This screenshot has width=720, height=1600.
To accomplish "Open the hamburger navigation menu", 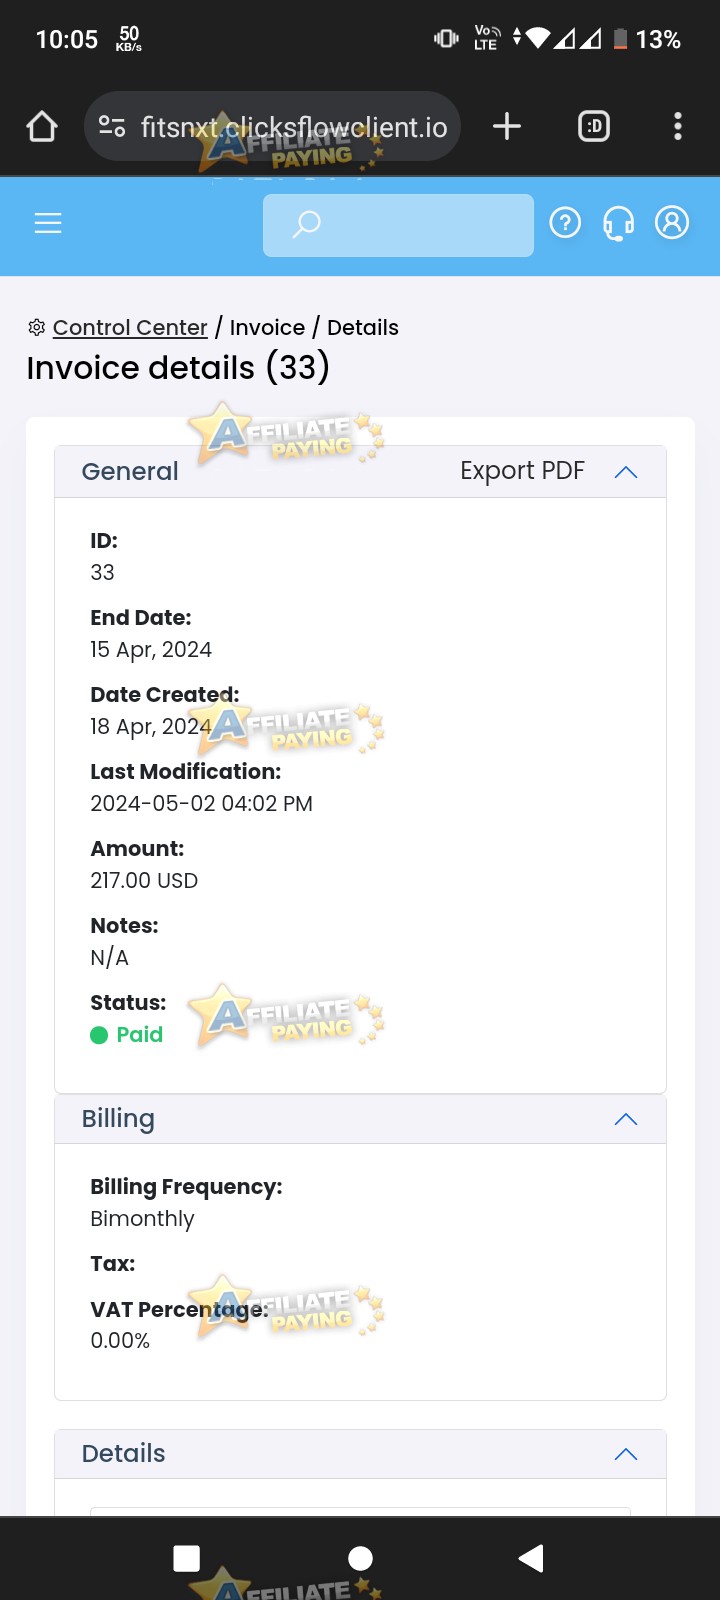I will [x=48, y=223].
